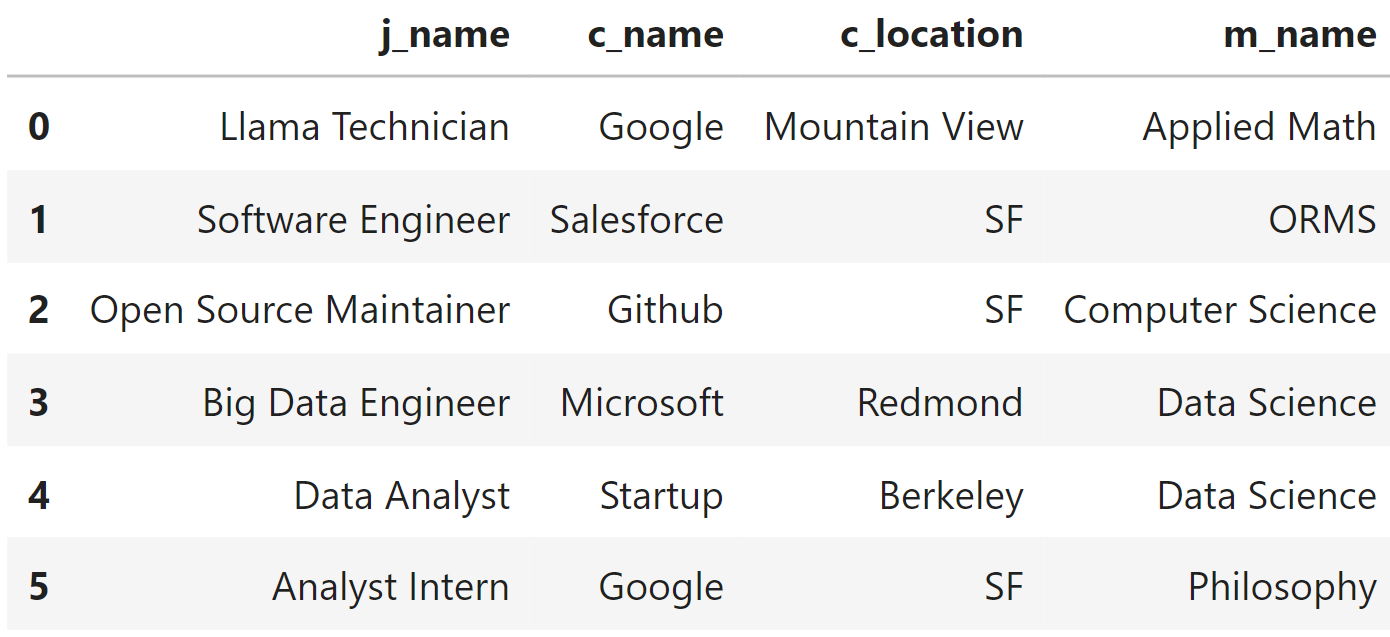
Task: Select the Microsoft company cell
Action: [x=641, y=403]
